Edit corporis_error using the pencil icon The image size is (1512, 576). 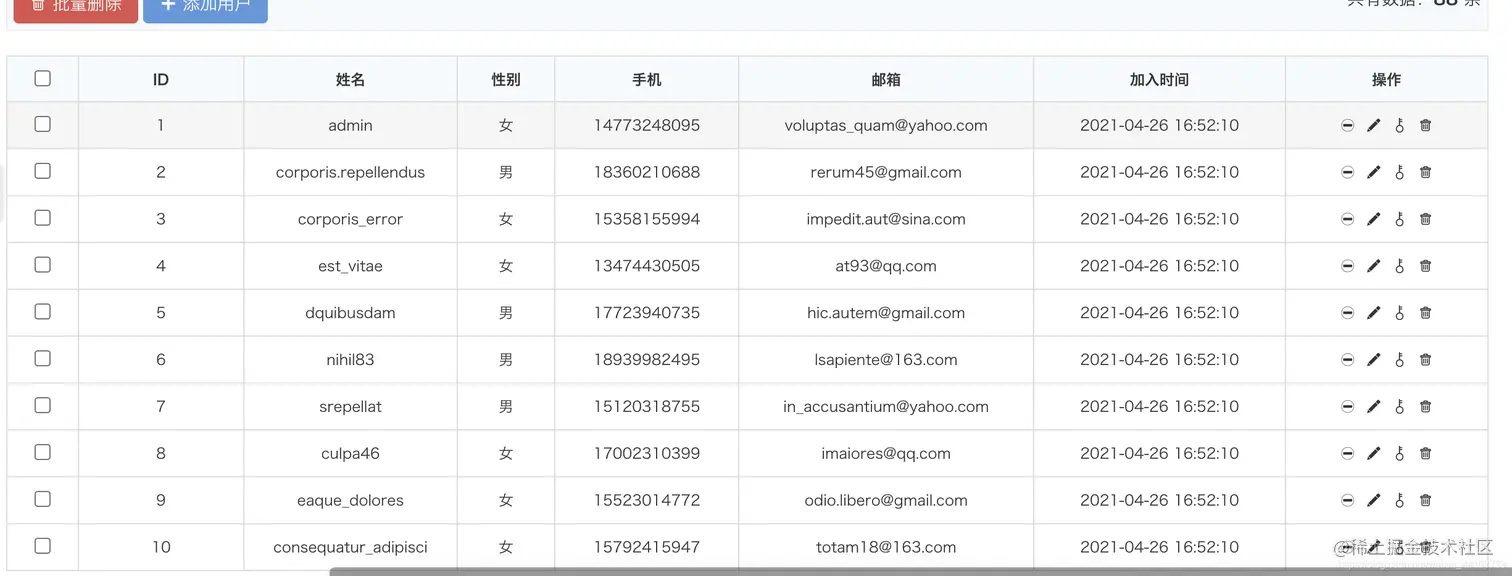coord(1373,220)
